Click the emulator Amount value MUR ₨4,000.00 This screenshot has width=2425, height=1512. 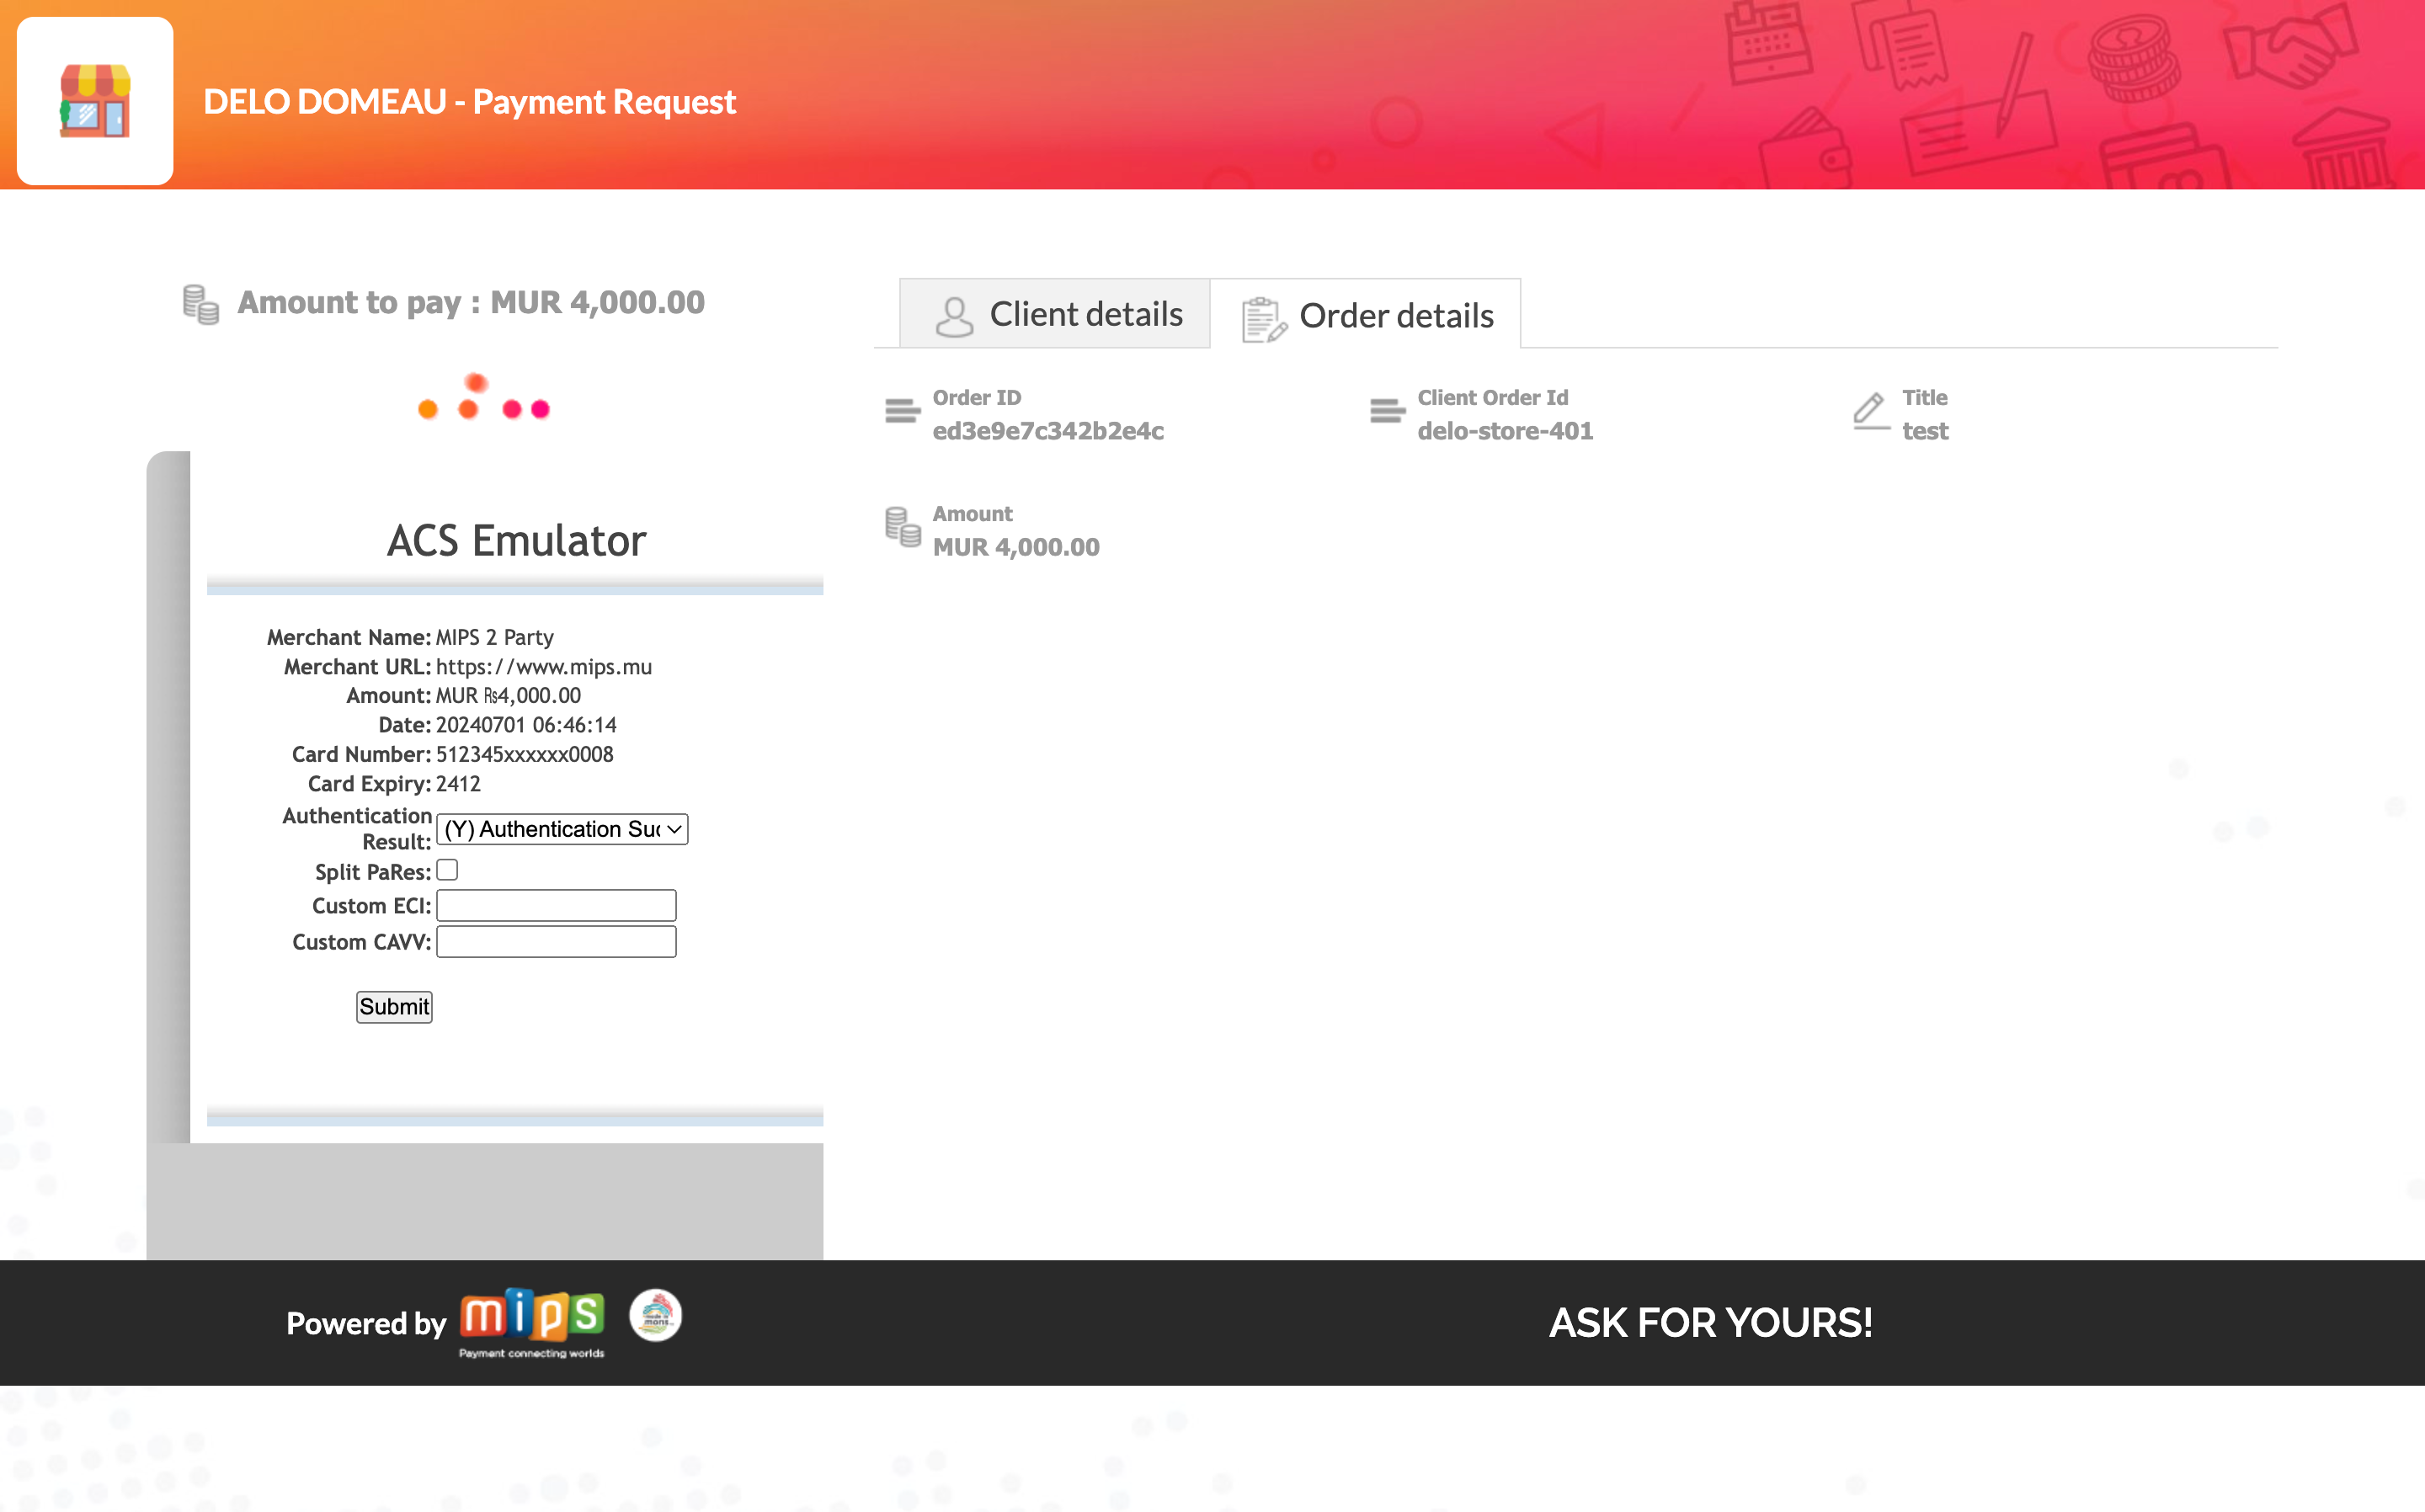click(x=508, y=695)
